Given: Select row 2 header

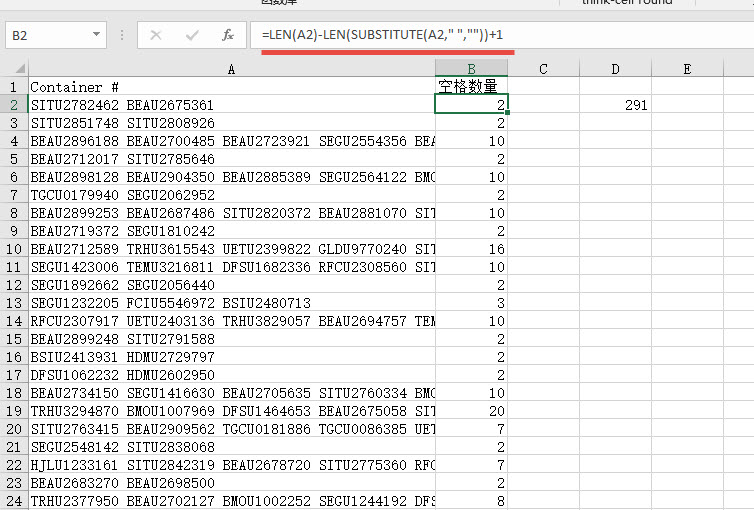Looking at the screenshot, I should click(14, 105).
